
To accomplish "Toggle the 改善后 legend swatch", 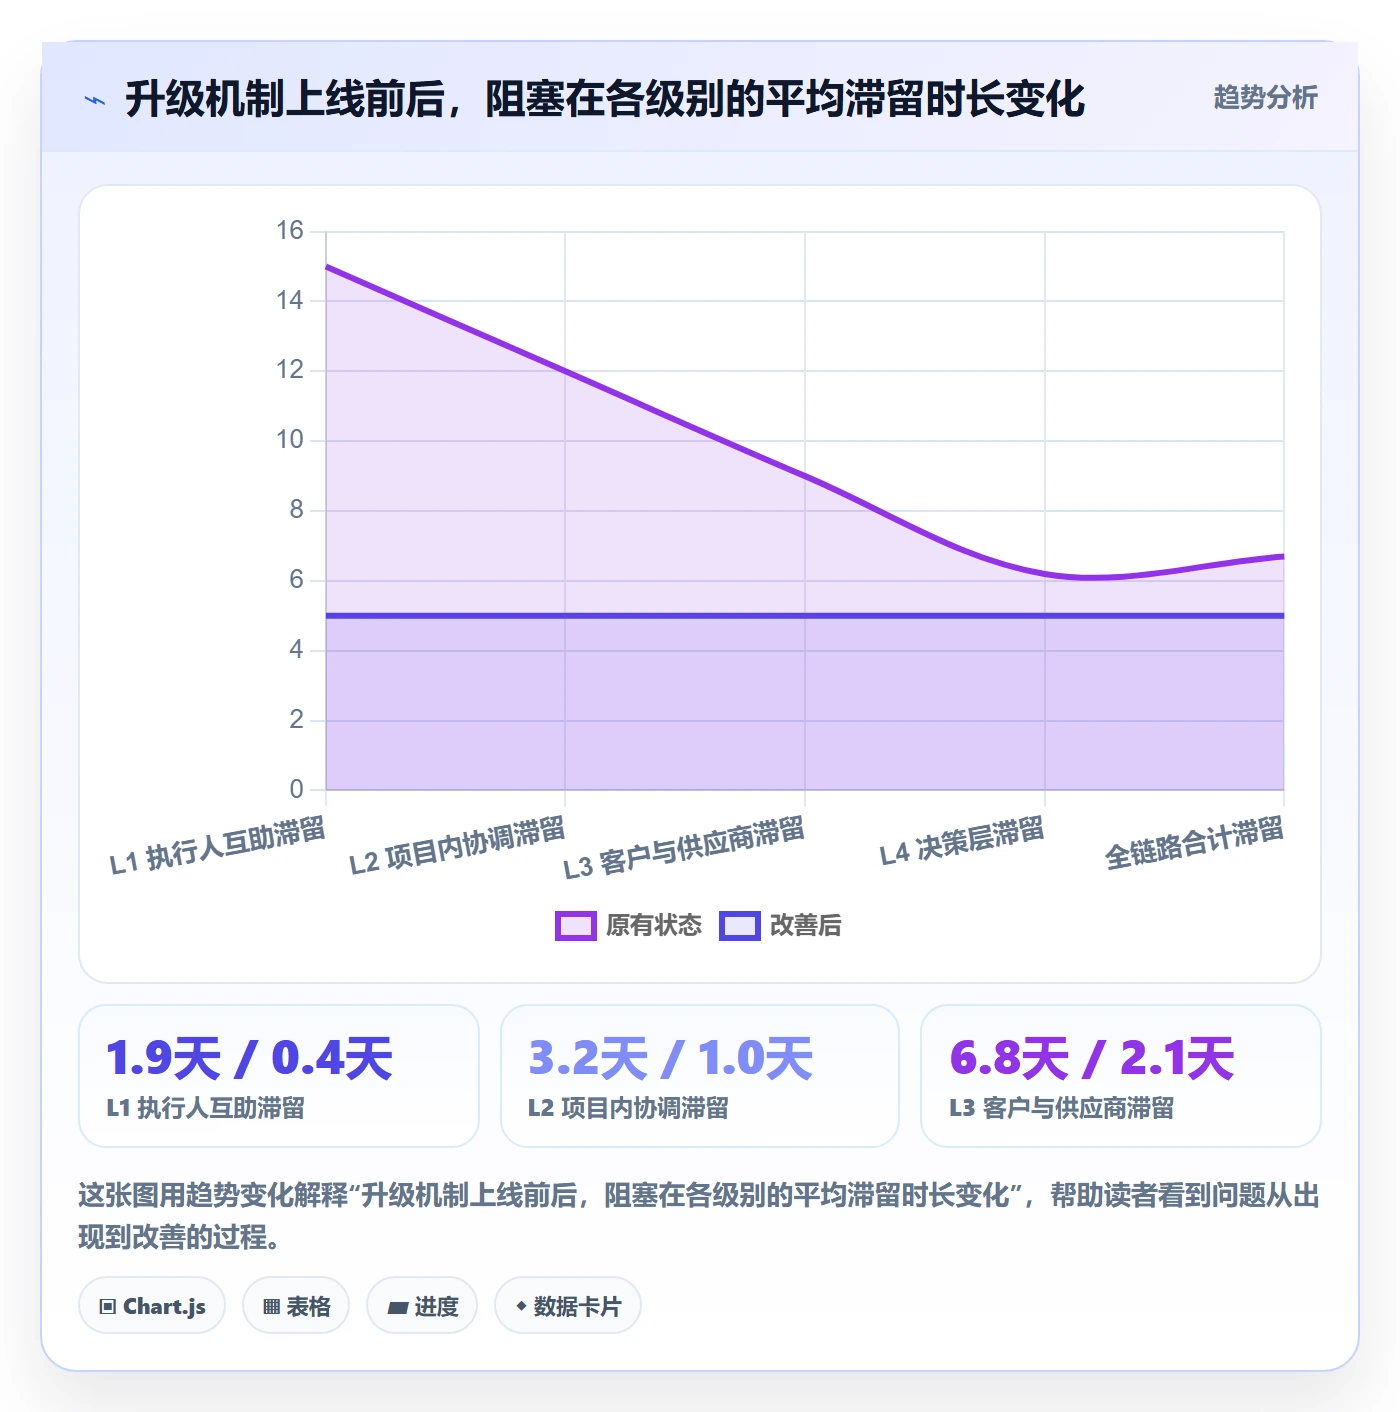I will 740,926.
